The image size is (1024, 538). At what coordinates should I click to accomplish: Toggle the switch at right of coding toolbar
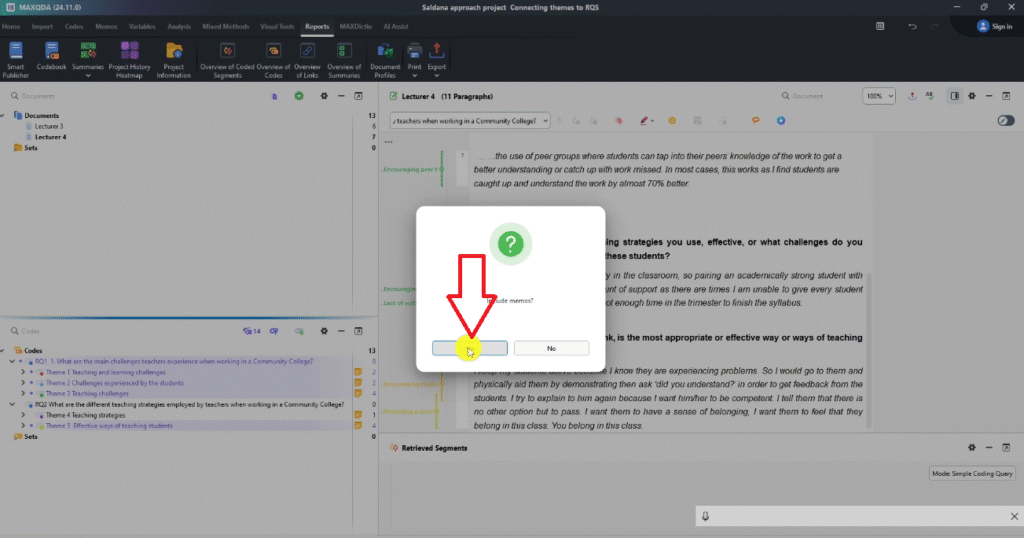click(1006, 121)
